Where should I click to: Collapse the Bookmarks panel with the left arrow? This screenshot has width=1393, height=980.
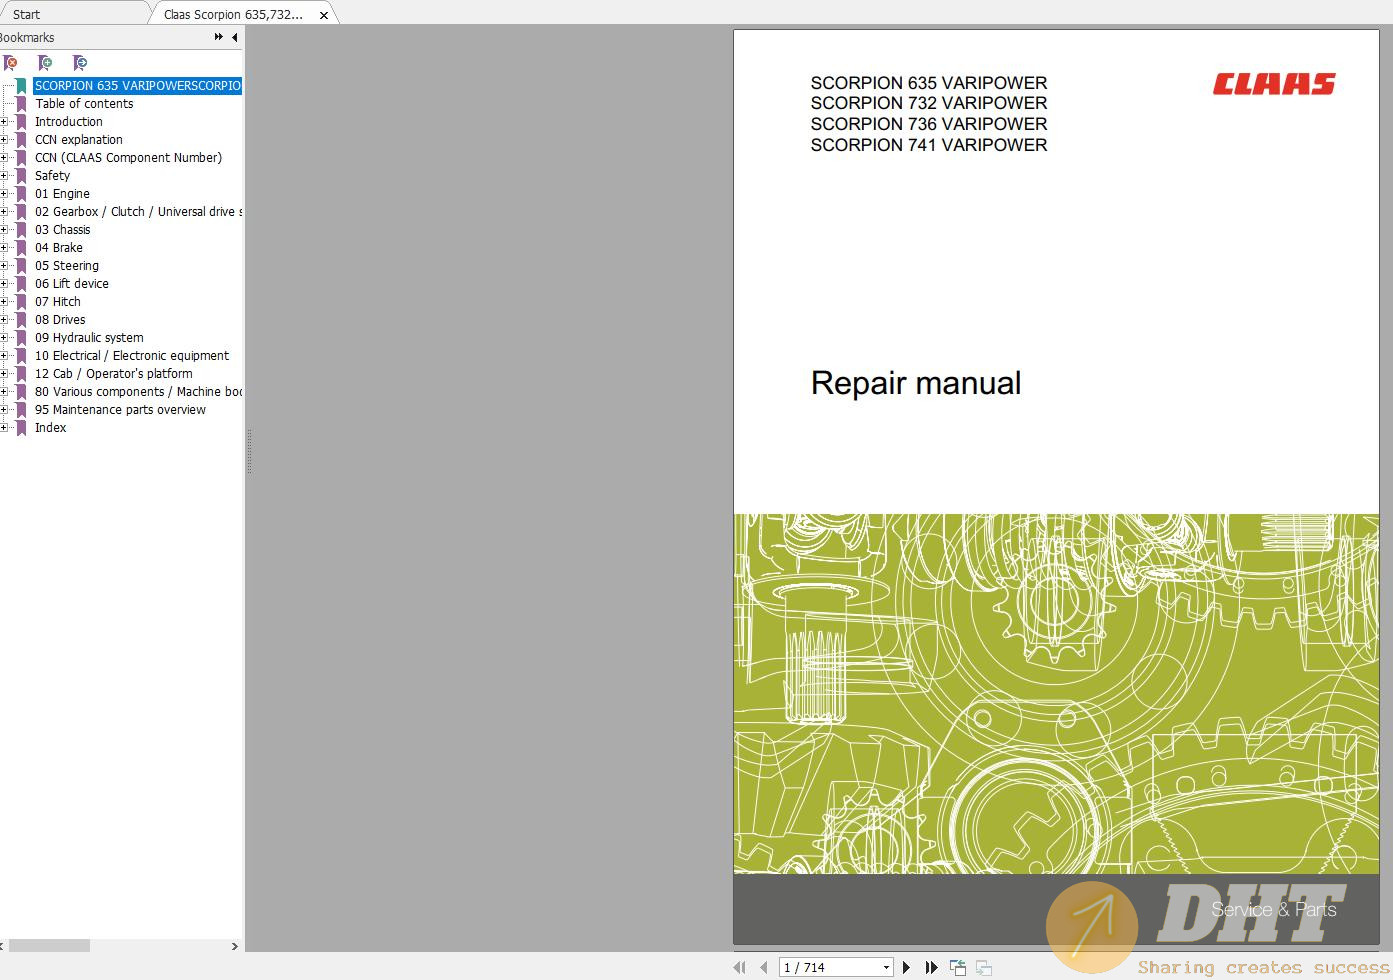[235, 37]
